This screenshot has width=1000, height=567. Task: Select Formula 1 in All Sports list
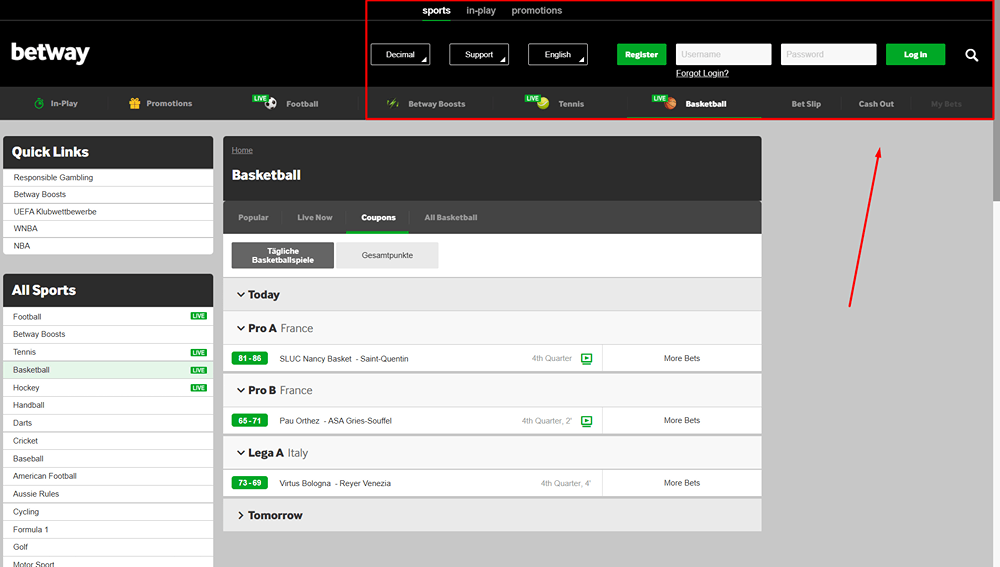pyautogui.click(x=108, y=529)
